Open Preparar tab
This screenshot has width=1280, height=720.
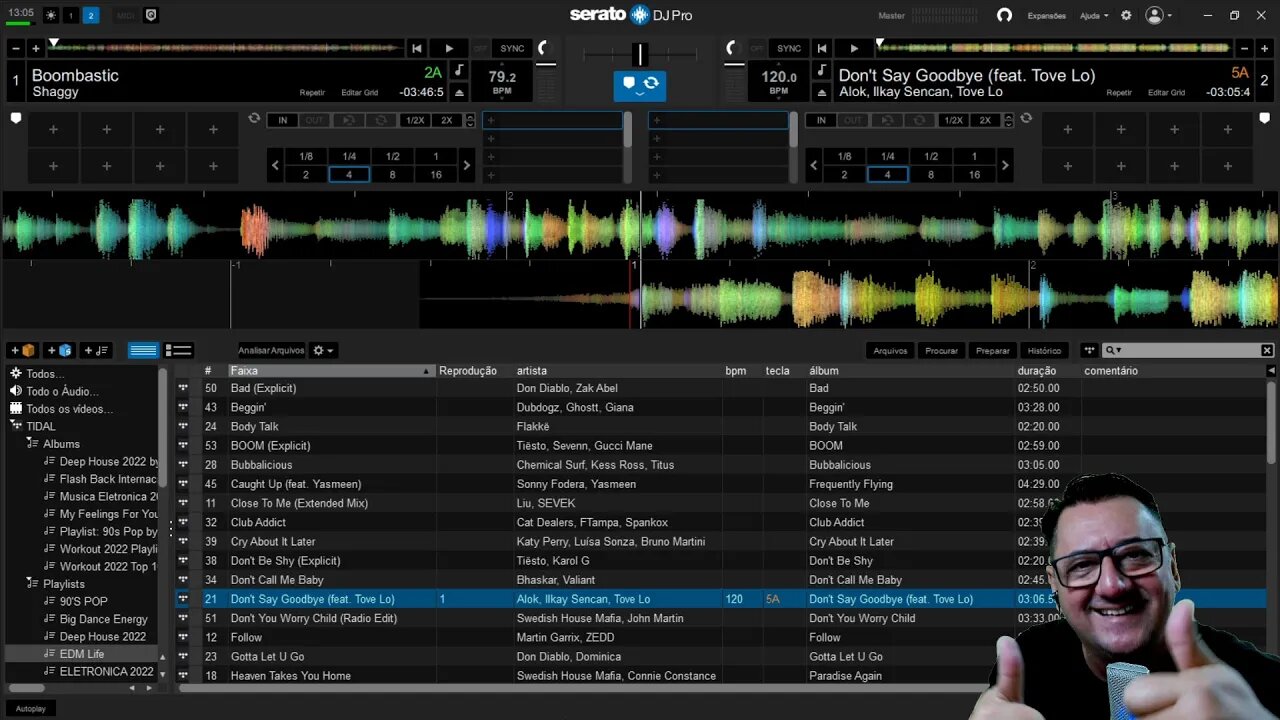993,351
